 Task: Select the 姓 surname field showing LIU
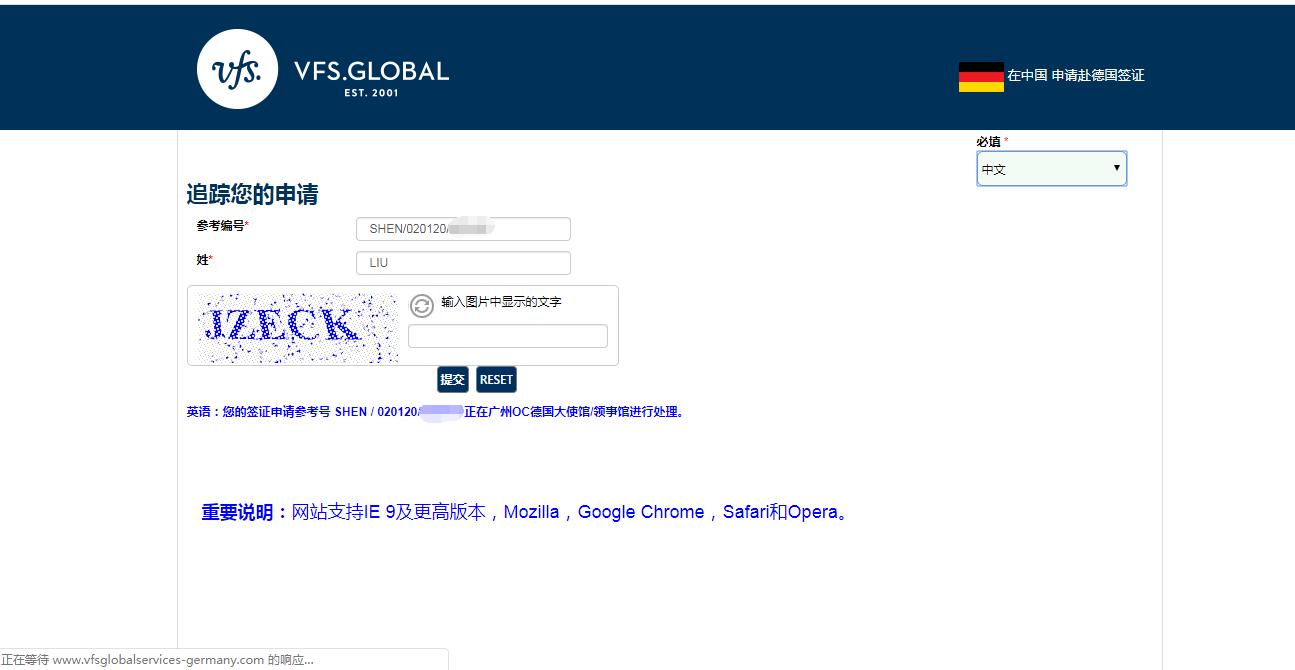[x=462, y=262]
